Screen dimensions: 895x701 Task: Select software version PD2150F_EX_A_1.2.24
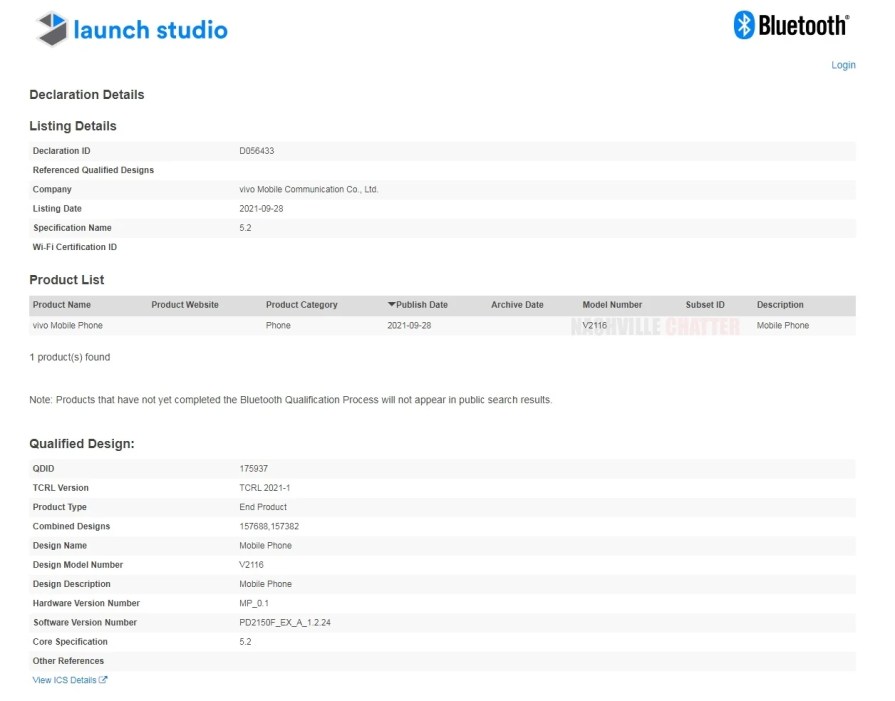285,623
